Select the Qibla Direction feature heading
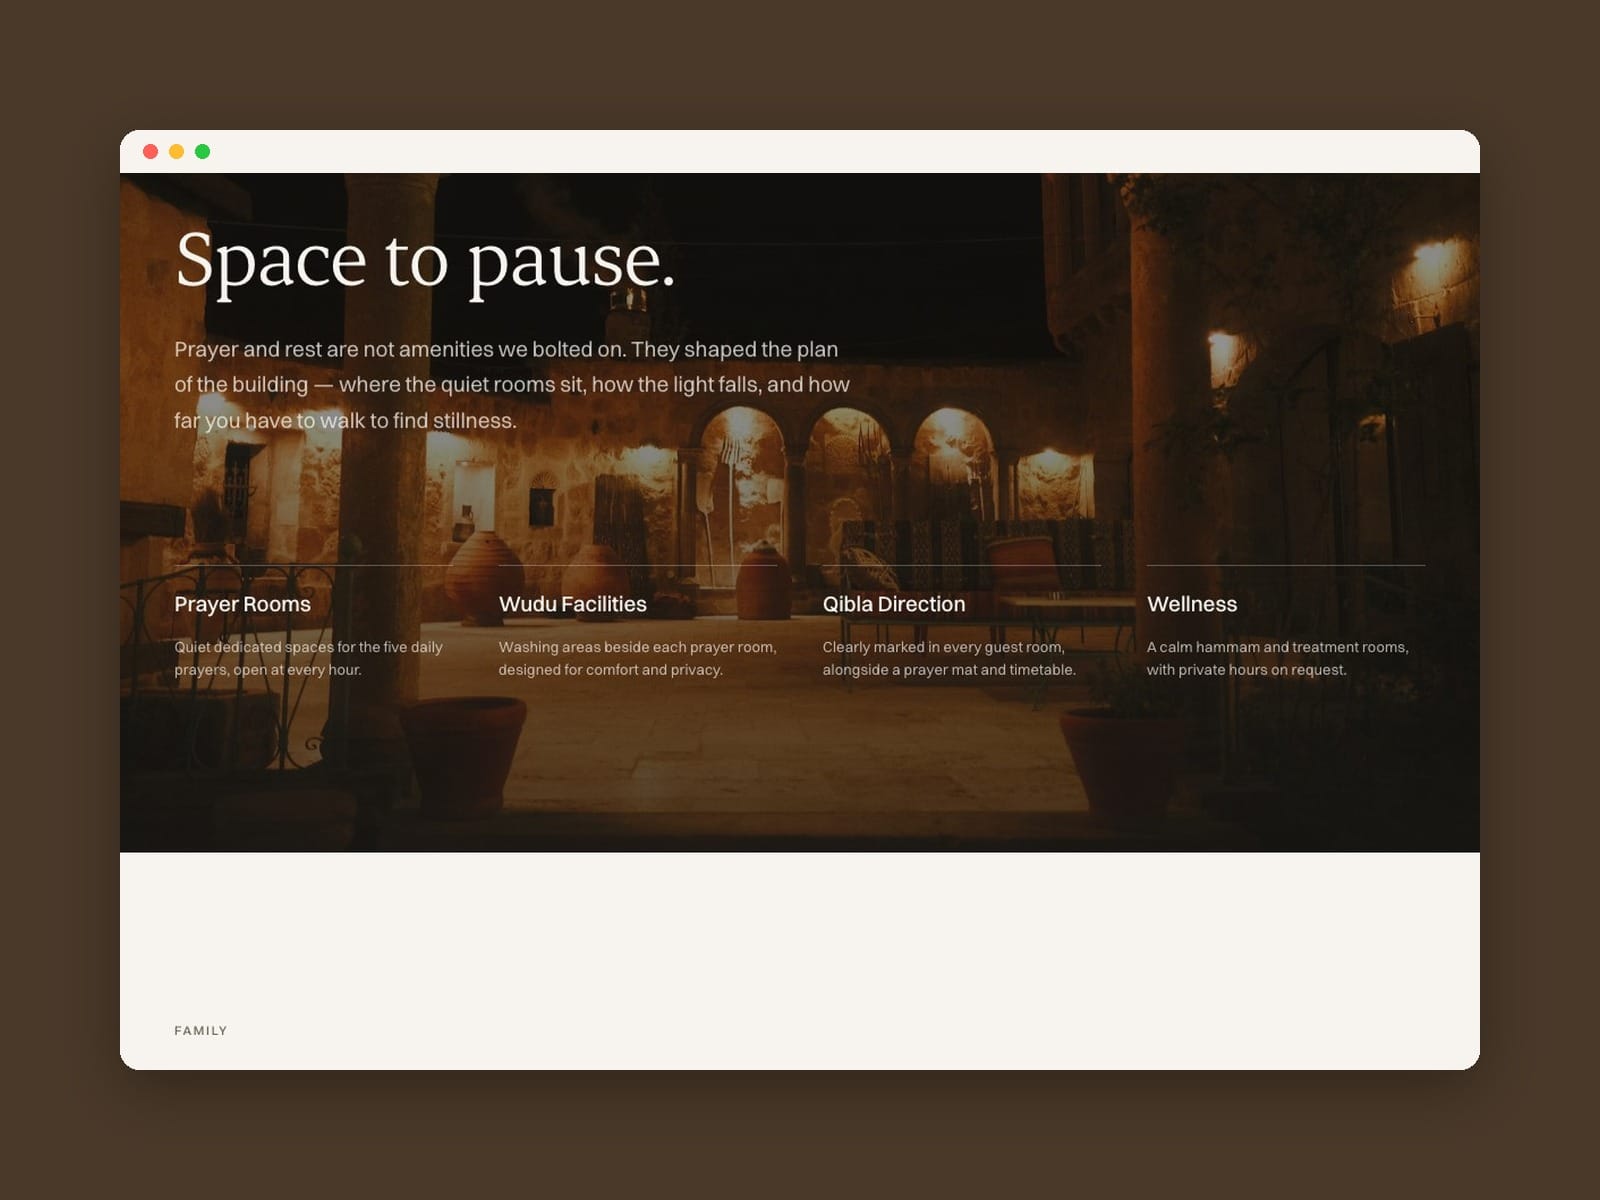The width and height of the screenshot is (1600, 1200). pos(894,604)
